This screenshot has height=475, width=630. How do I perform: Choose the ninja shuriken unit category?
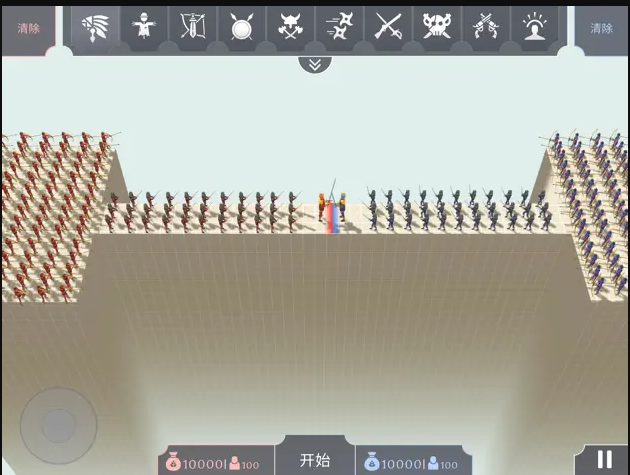click(x=339, y=27)
